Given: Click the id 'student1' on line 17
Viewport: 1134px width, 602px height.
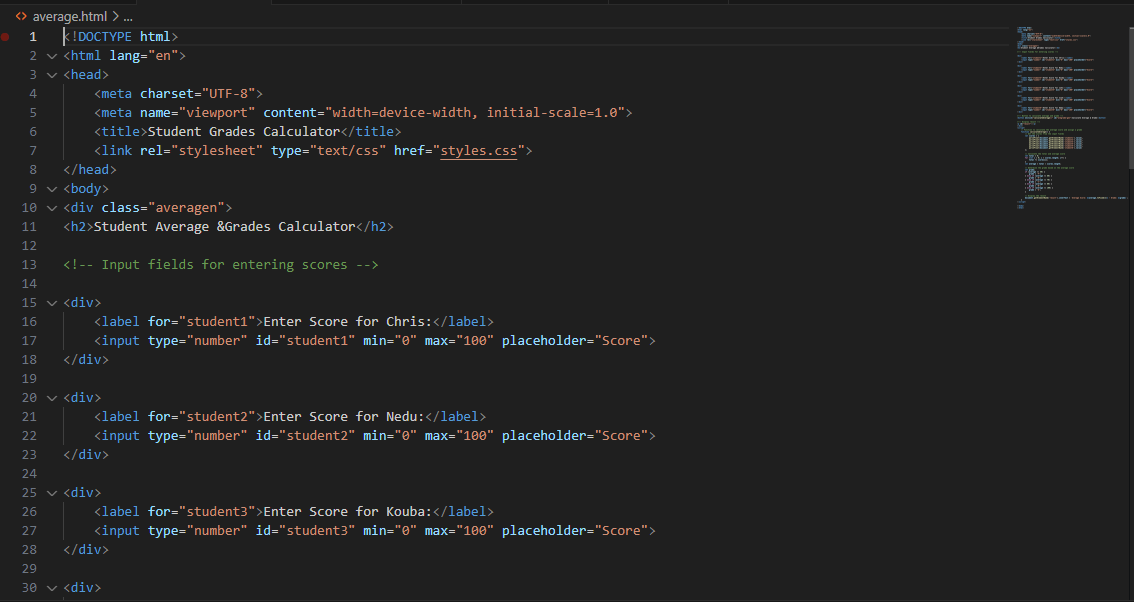Looking at the screenshot, I should [317, 341].
